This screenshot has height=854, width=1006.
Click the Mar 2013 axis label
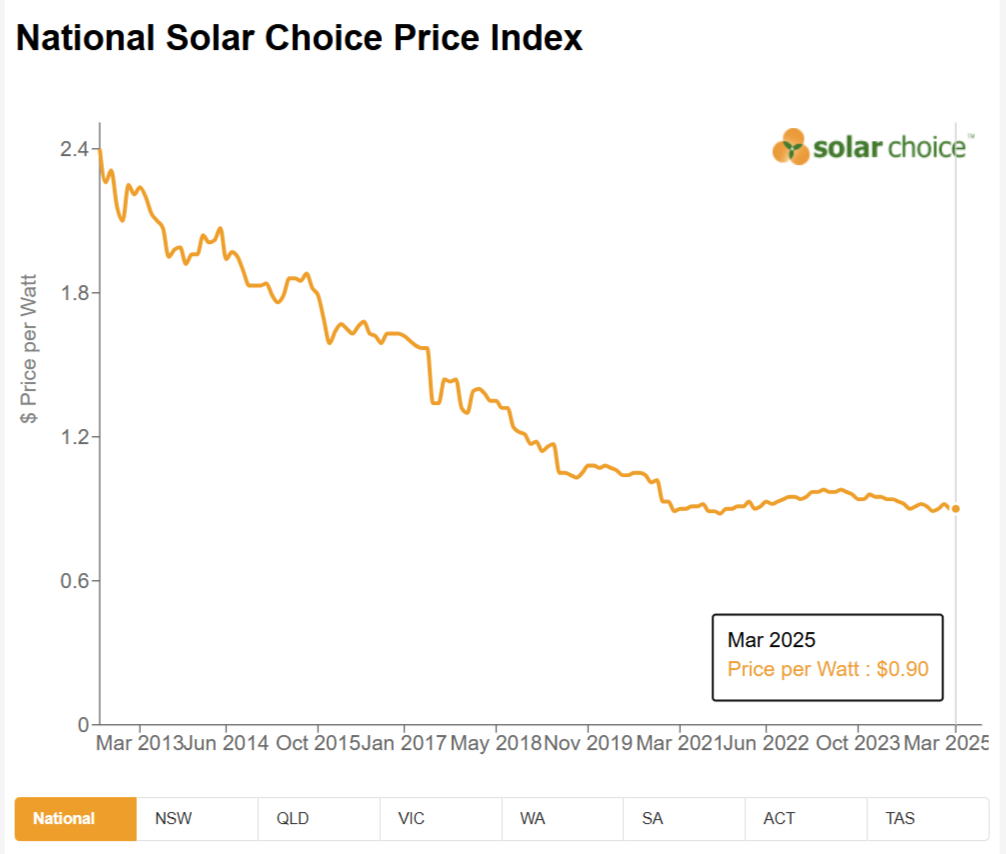[x=138, y=744]
